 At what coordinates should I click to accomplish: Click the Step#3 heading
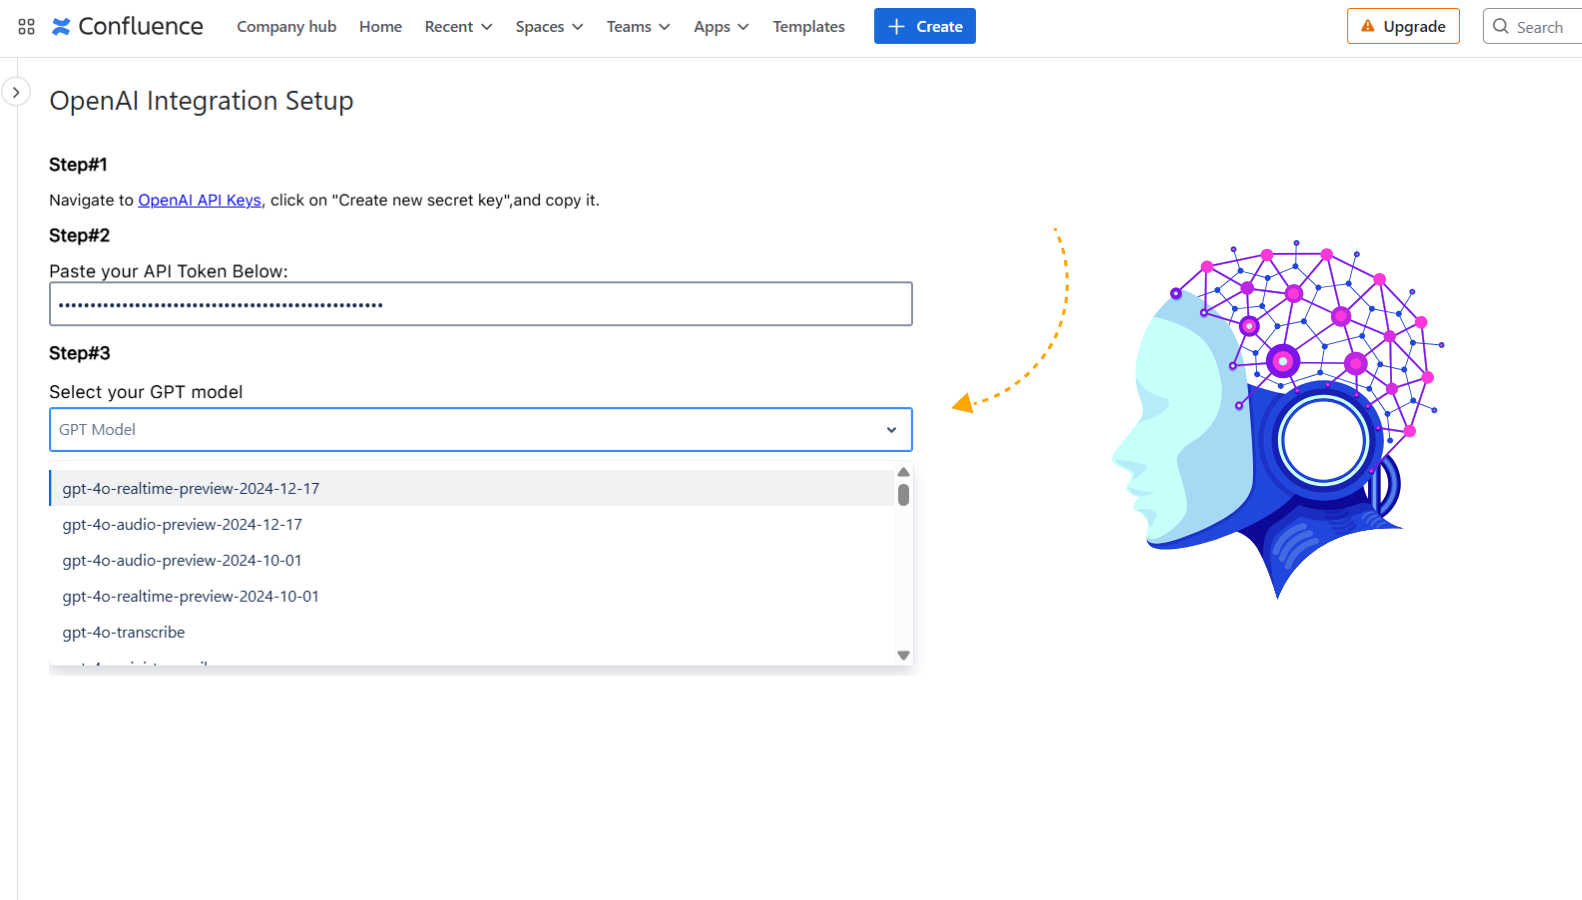click(x=79, y=353)
